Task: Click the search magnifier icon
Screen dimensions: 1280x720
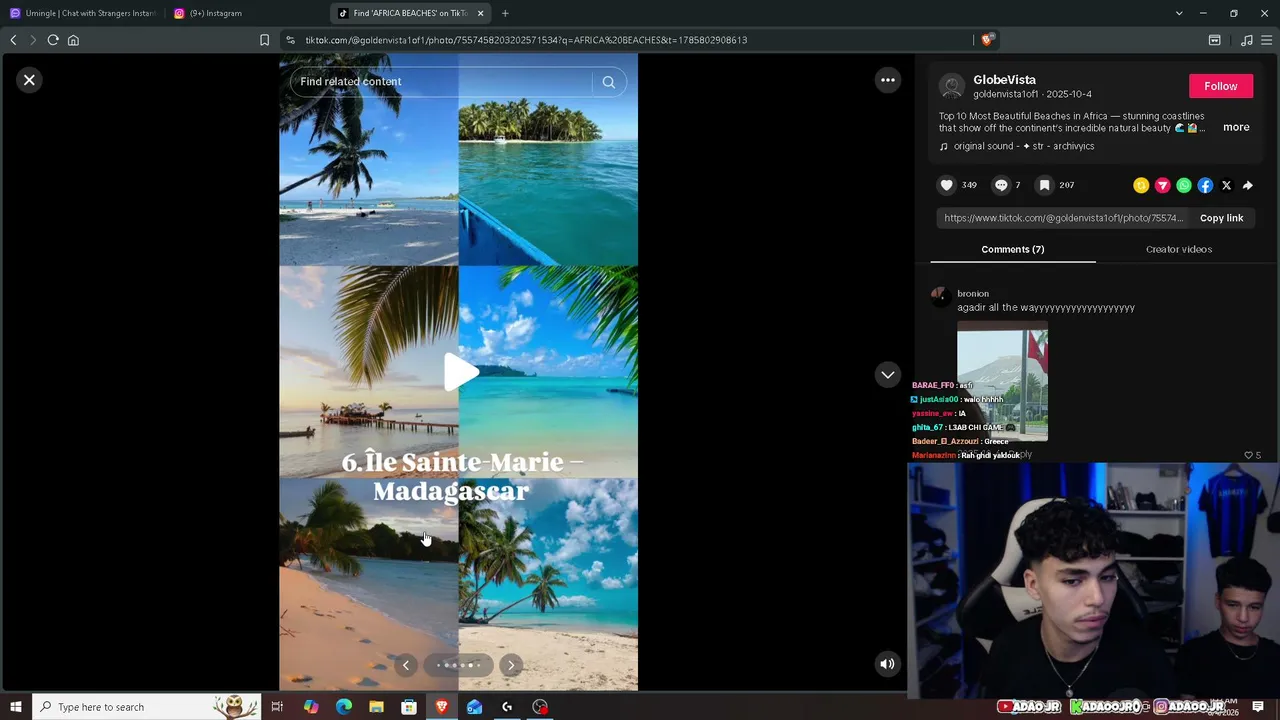Action: point(609,82)
